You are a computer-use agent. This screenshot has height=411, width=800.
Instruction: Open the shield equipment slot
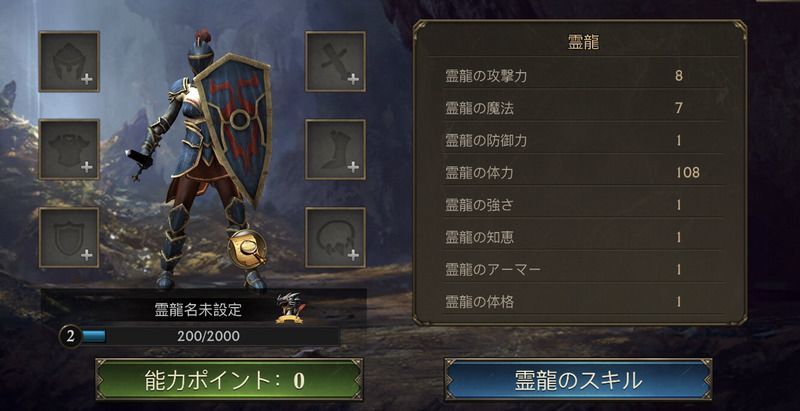coord(69,237)
